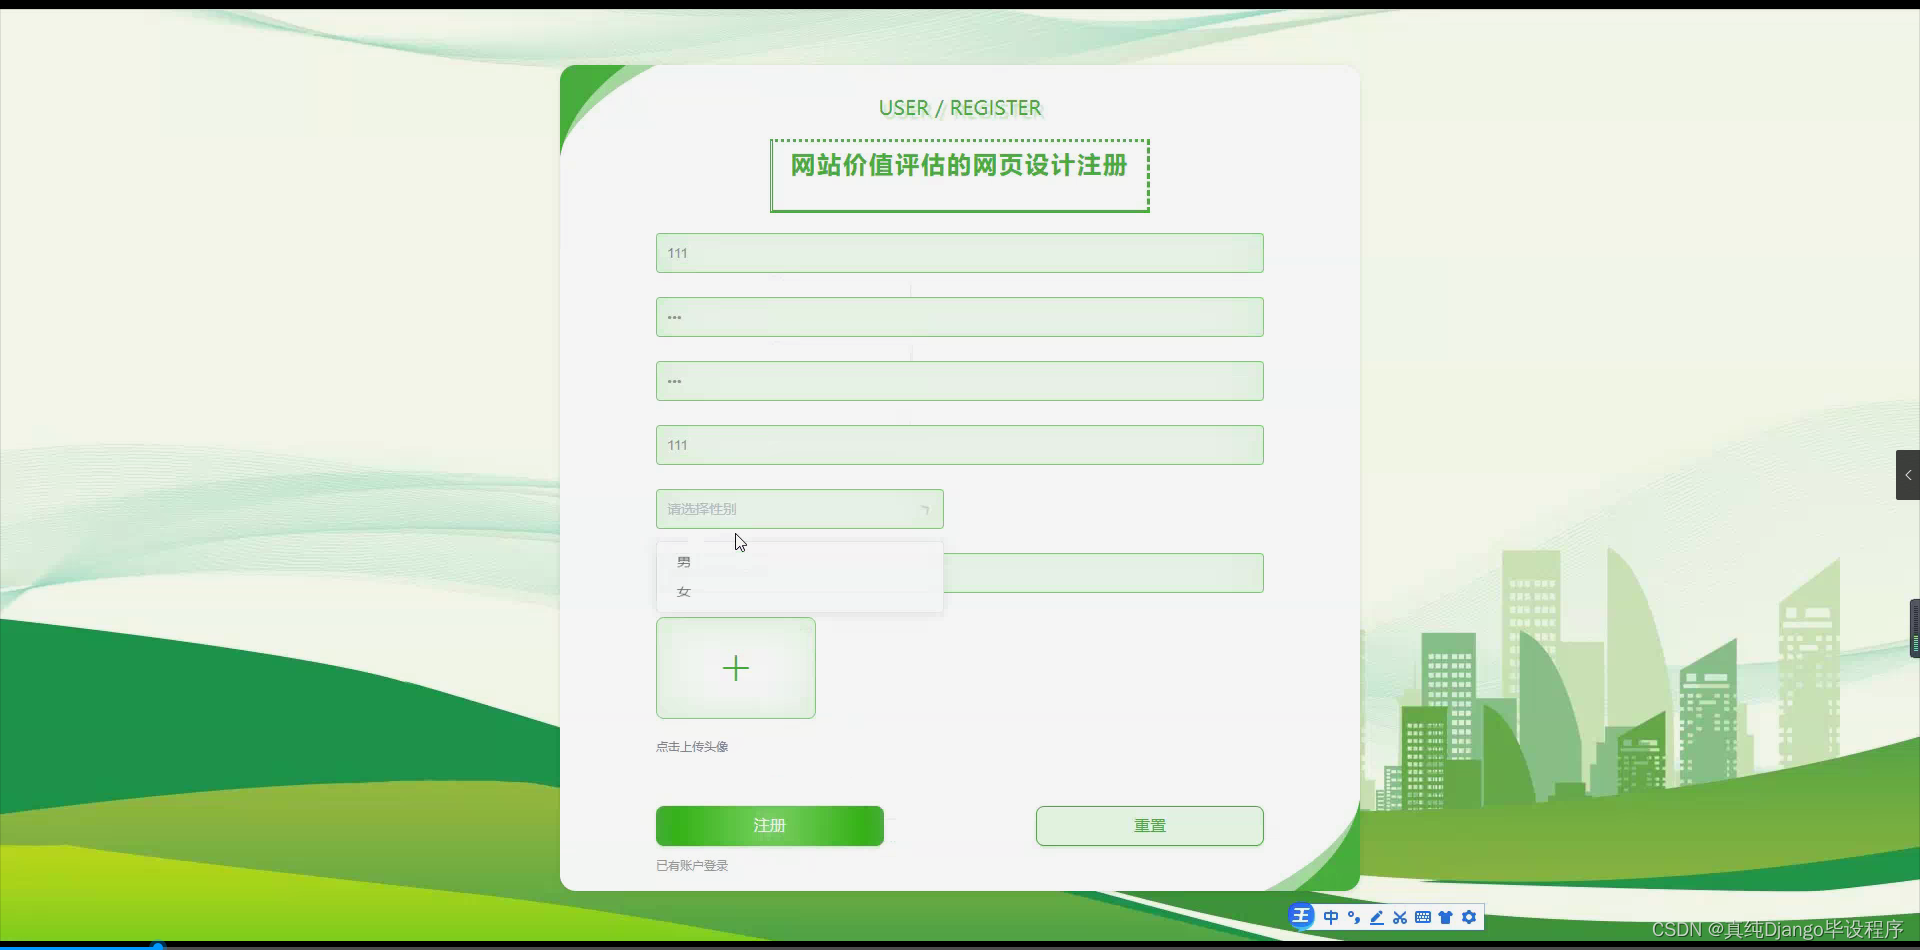Click the confirm password input field
Screen dimensions: 1920x950
coord(958,381)
